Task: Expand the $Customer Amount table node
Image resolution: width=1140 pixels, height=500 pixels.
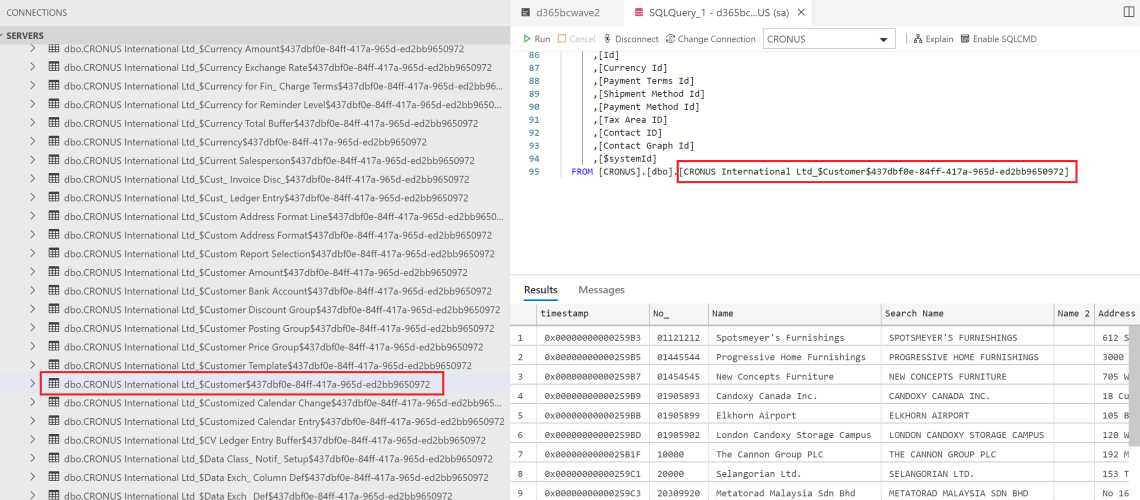Action: coord(33,272)
